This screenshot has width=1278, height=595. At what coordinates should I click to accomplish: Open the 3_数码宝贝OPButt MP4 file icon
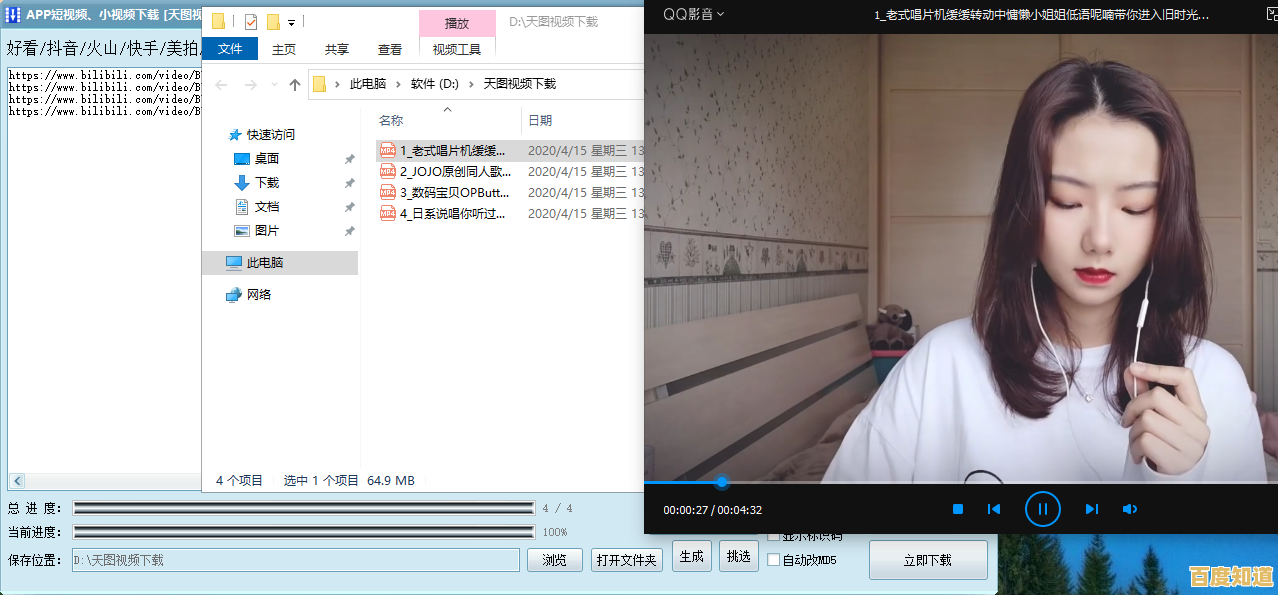[388, 192]
